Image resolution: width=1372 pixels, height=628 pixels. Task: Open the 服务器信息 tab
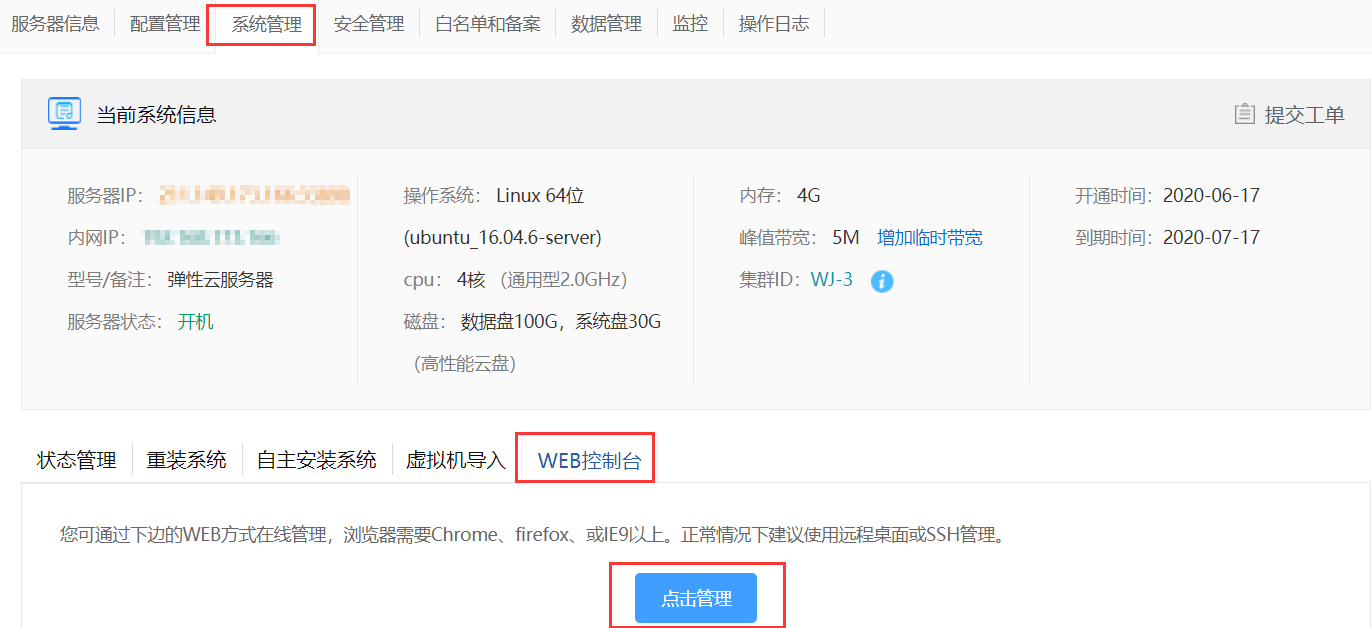[55, 24]
